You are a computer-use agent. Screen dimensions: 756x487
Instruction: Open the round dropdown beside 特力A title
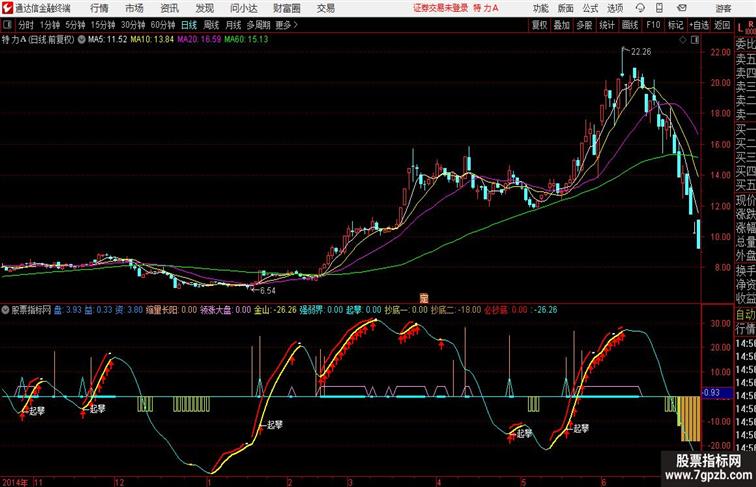coord(81,40)
